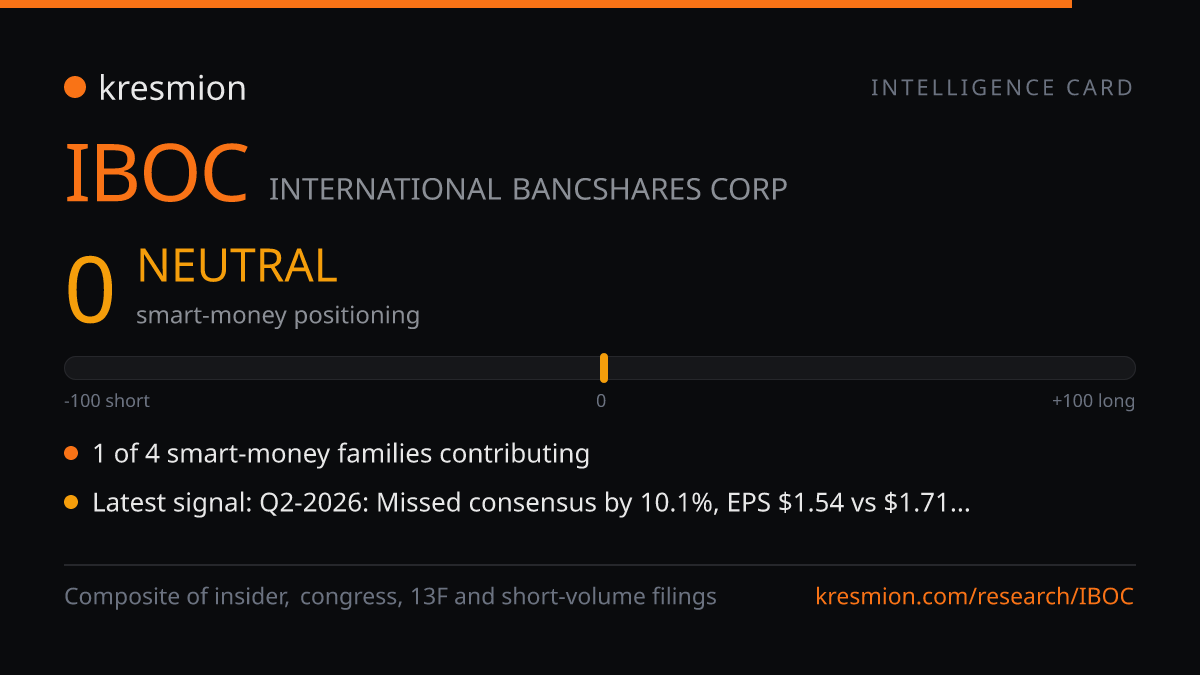Select International Bancshares Corp company name
The height and width of the screenshot is (675, 1200).
point(528,189)
